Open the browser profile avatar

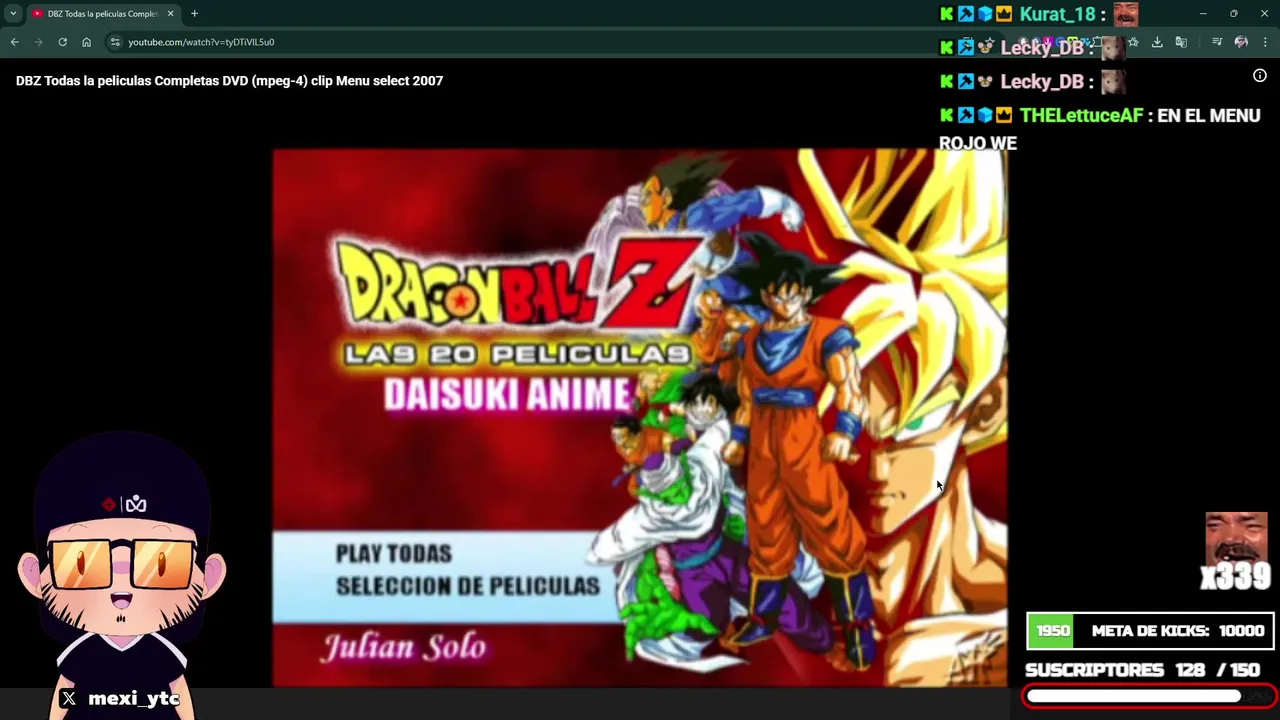coord(1241,42)
